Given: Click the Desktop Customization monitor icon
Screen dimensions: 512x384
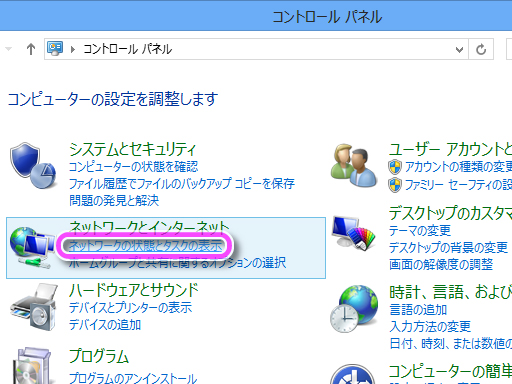Looking at the screenshot, I should tap(353, 233).
